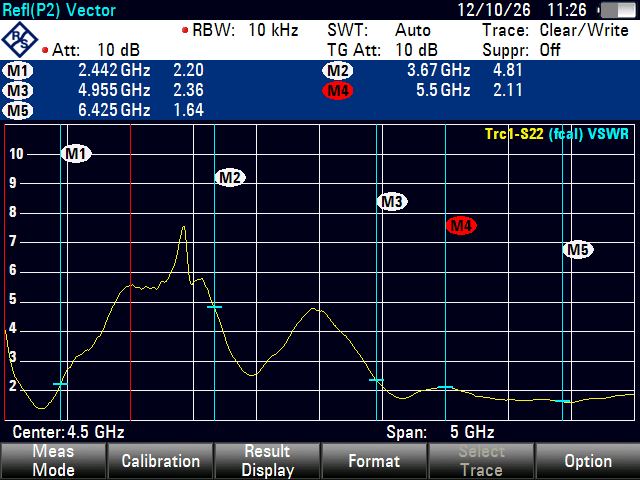This screenshot has width=640, height=480.
Task: Select the Result Display softkey
Action: click(267, 461)
